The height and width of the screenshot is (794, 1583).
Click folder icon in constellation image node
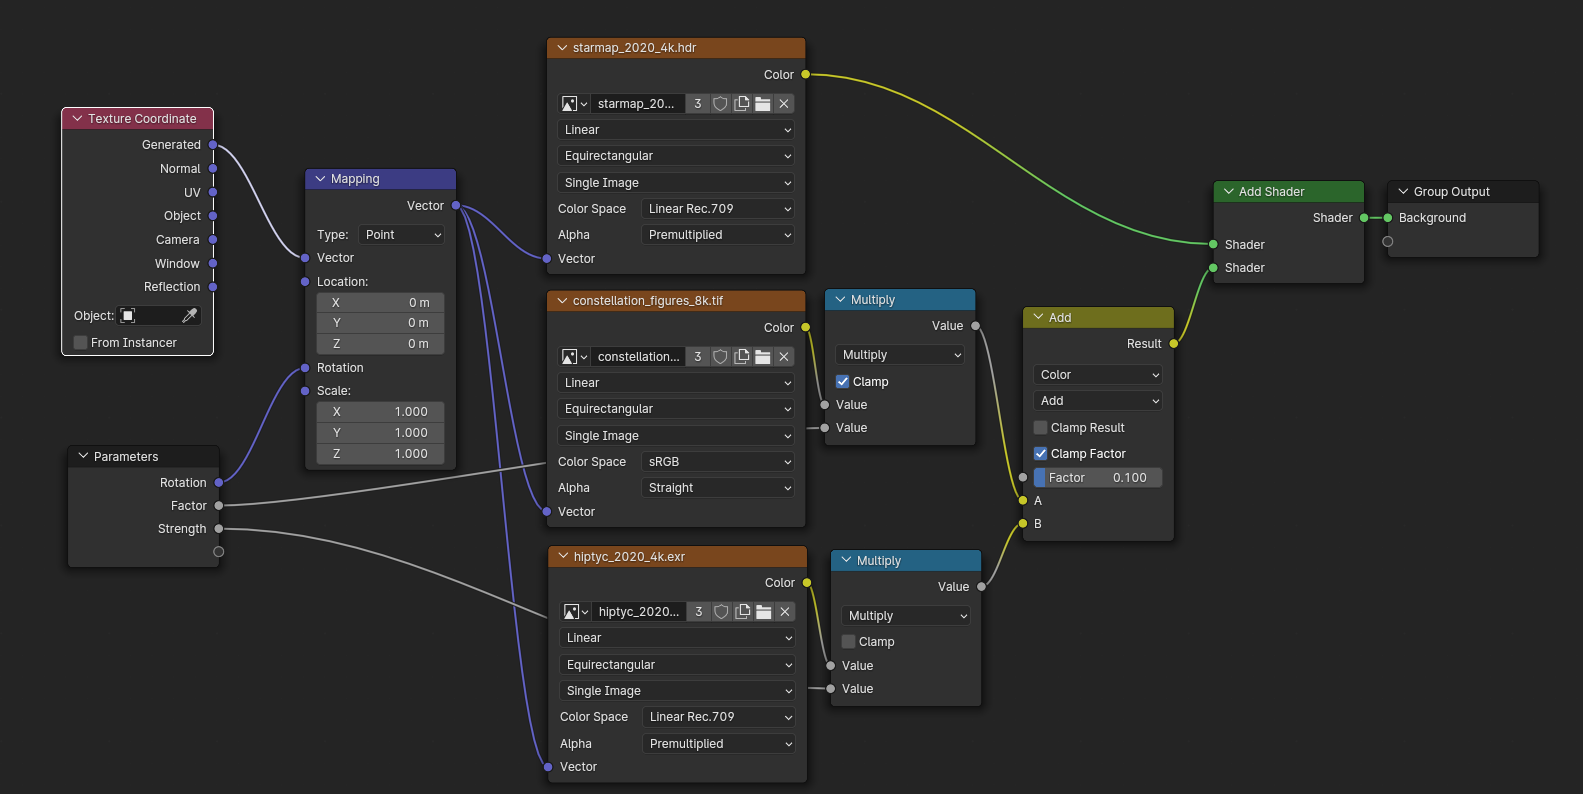[763, 357]
